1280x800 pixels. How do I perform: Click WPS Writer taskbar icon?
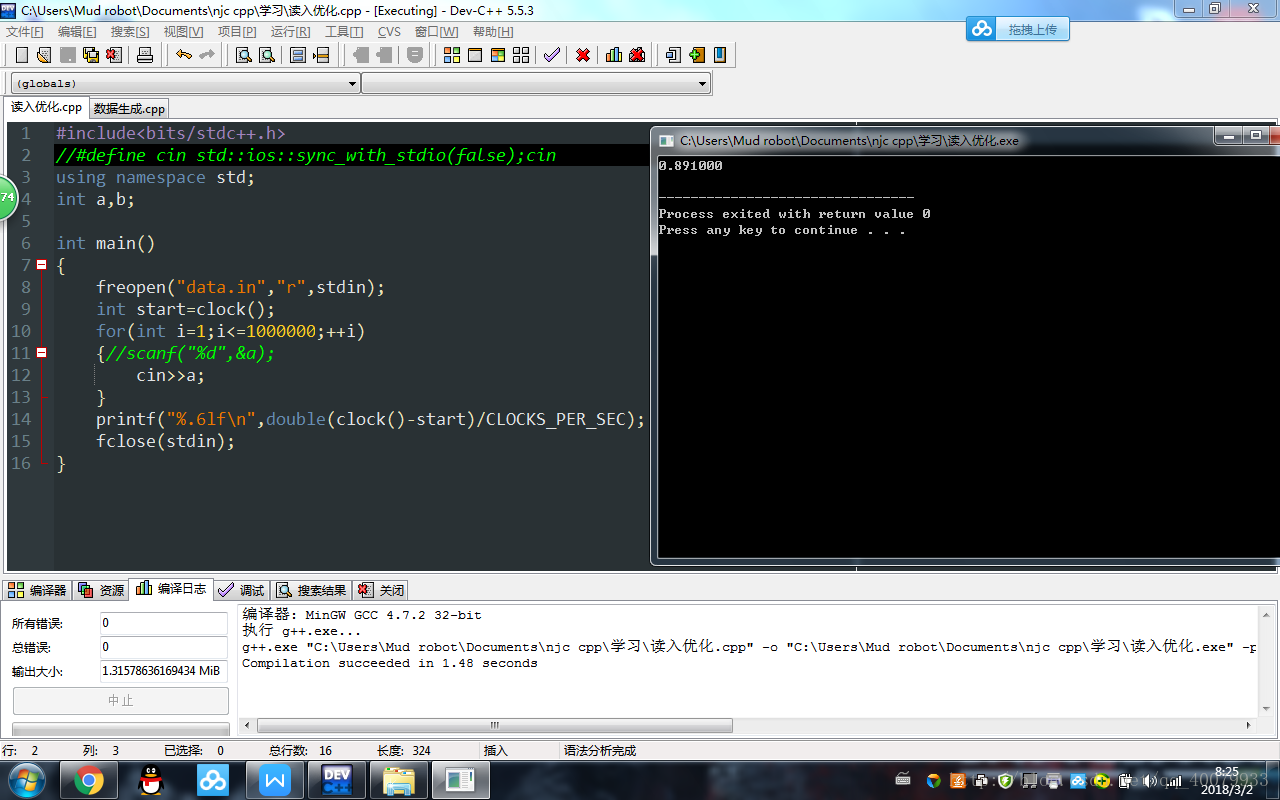[275, 780]
